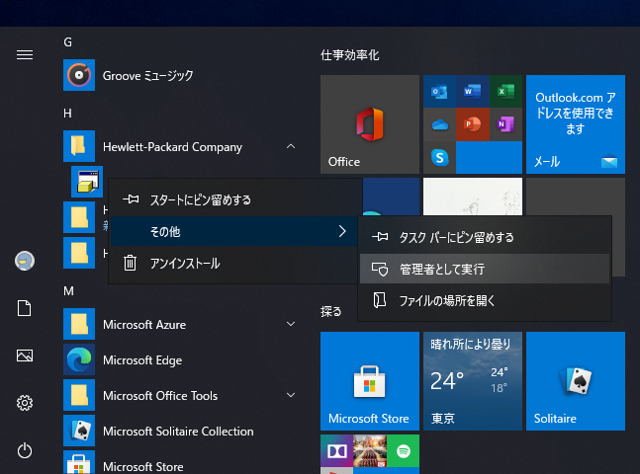Click the Microsoft Azure folder icon
This screenshot has width=640, height=474.
point(79,324)
